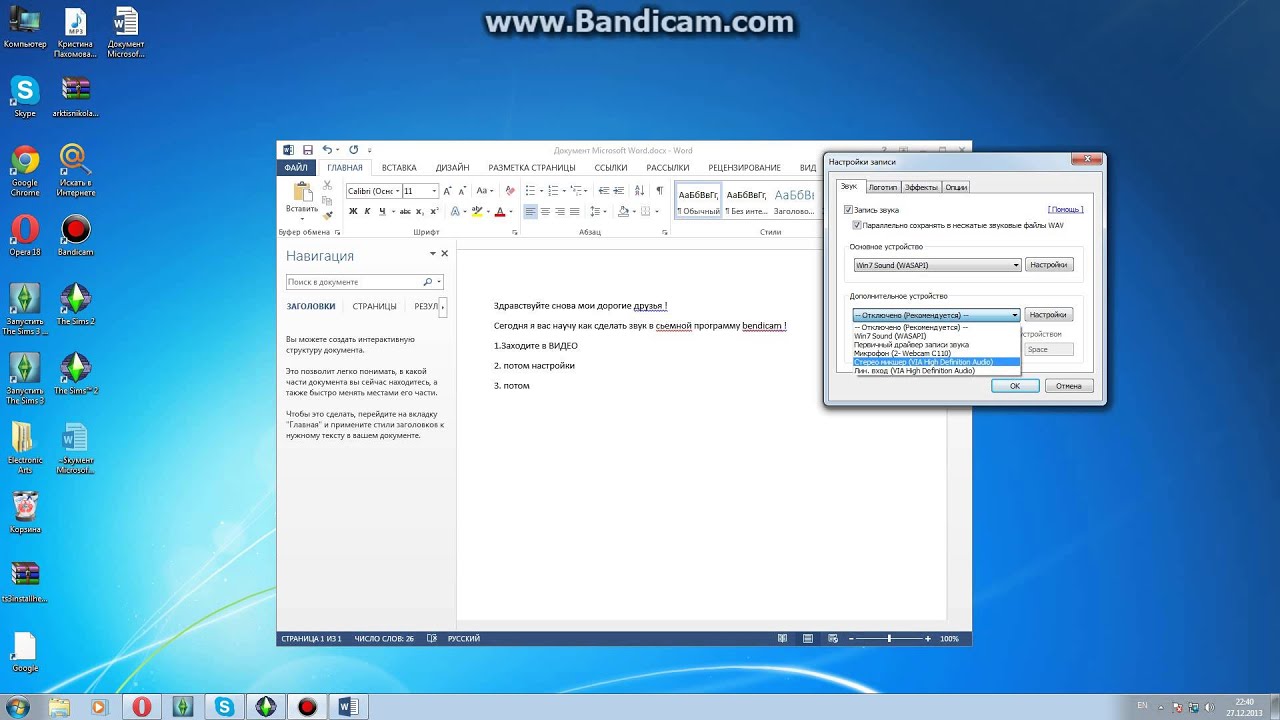This screenshot has width=1280, height=720.
Task: Expand the Font group dialog launcher
Action: click(515, 232)
